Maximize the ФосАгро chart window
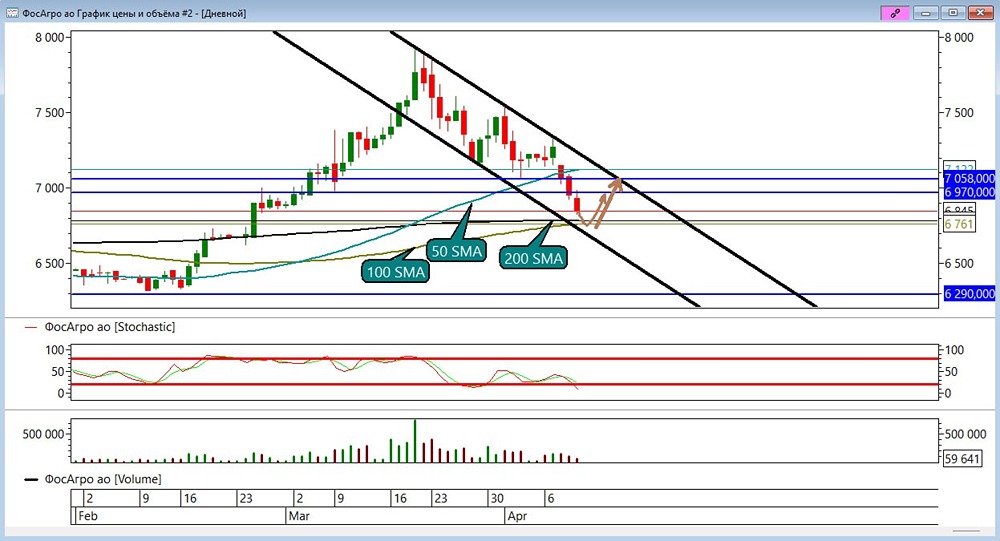This screenshot has width=1000, height=541. click(x=953, y=13)
